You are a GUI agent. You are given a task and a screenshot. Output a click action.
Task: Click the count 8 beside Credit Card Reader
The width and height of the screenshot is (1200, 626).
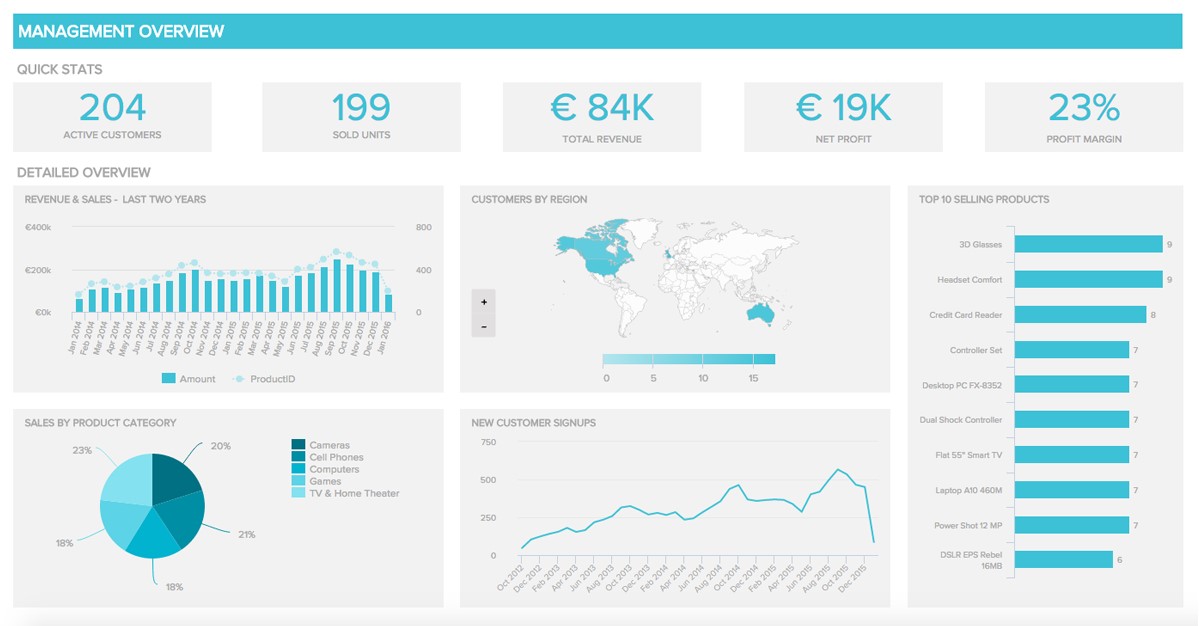1153,315
